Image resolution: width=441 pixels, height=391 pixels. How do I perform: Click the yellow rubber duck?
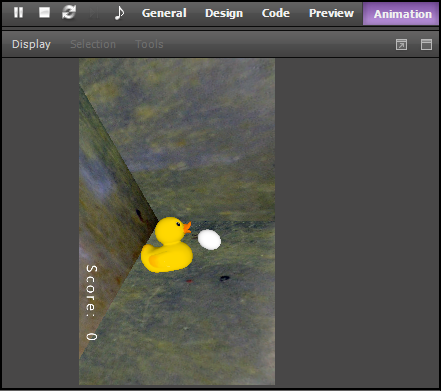coord(167,245)
